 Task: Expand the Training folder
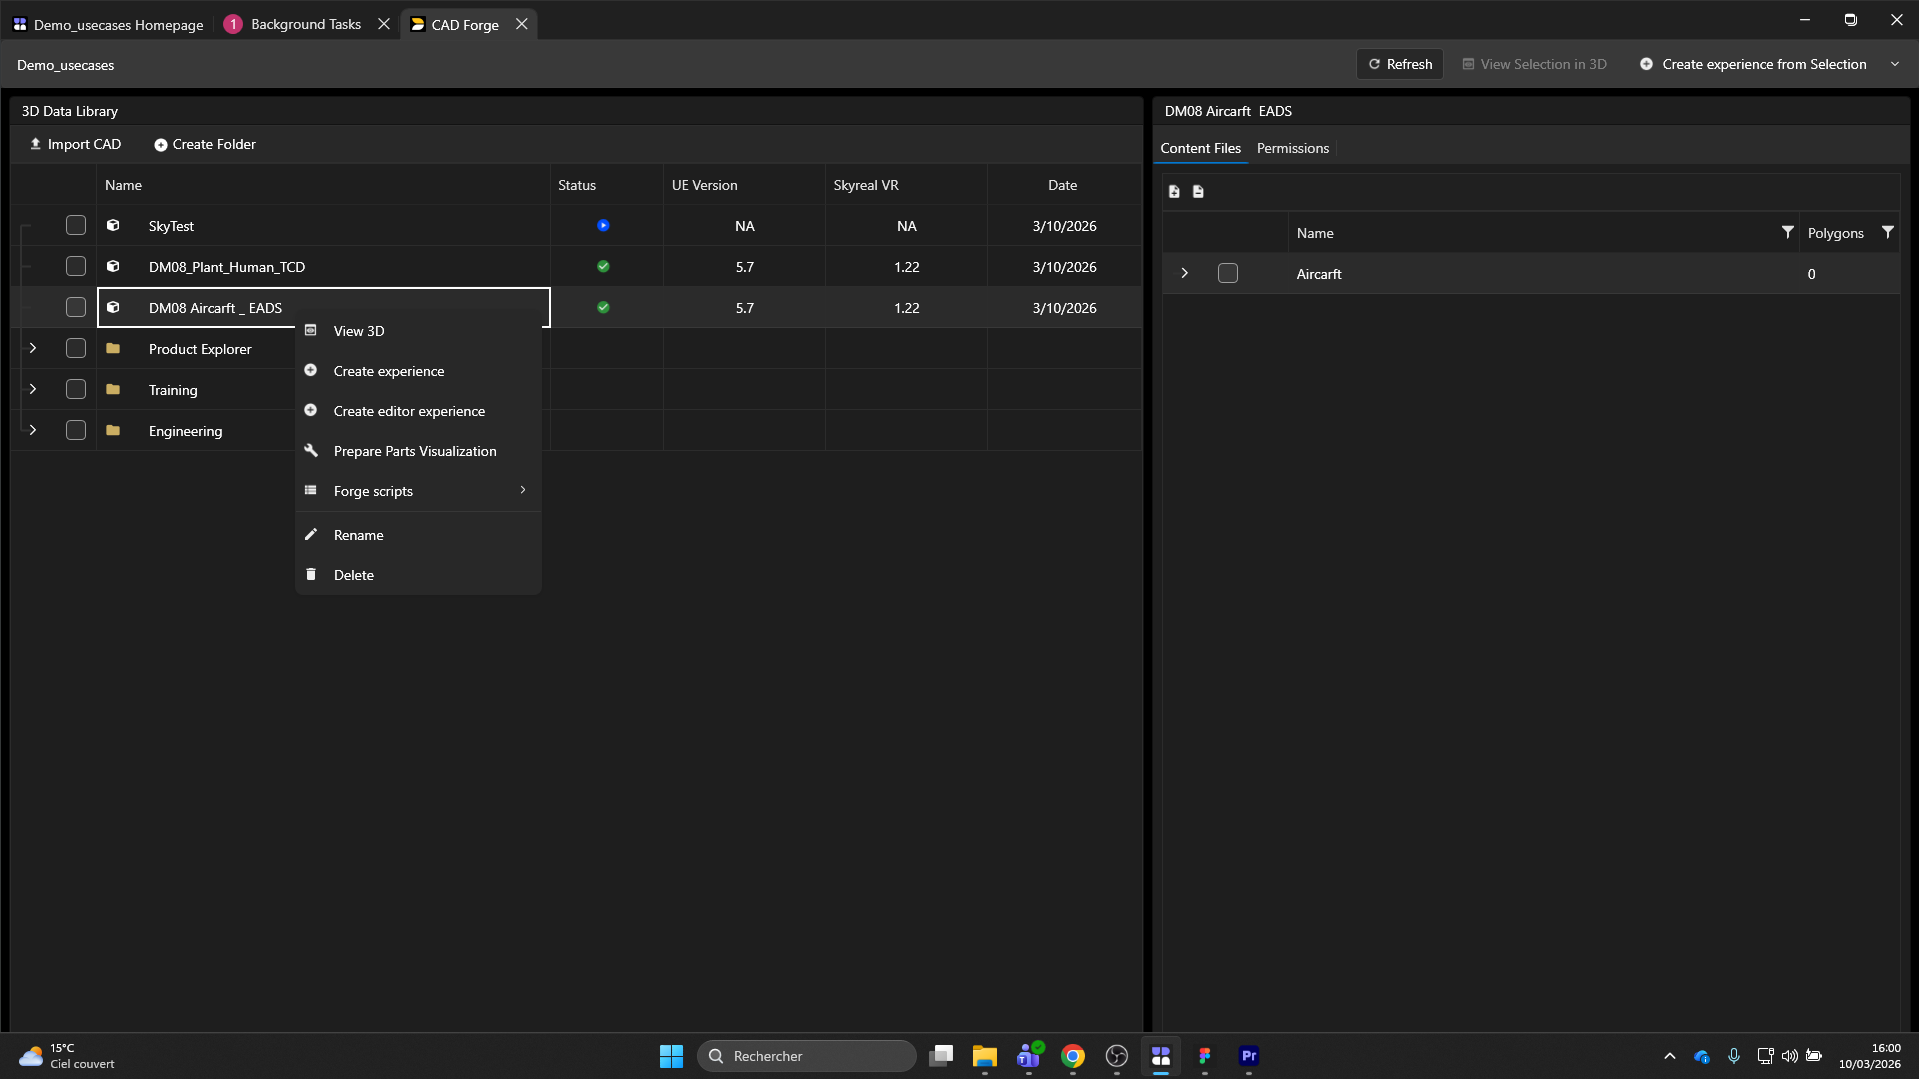(33, 390)
